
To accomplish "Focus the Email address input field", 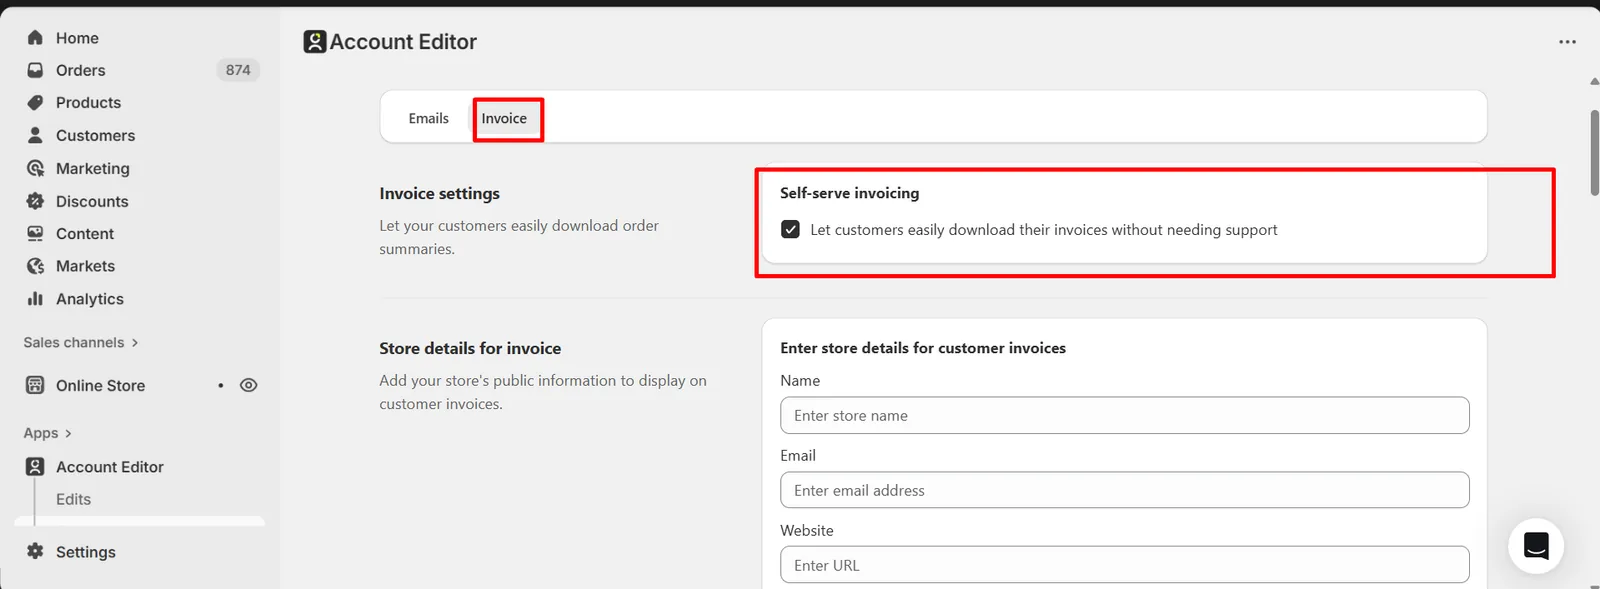I will (x=1125, y=490).
